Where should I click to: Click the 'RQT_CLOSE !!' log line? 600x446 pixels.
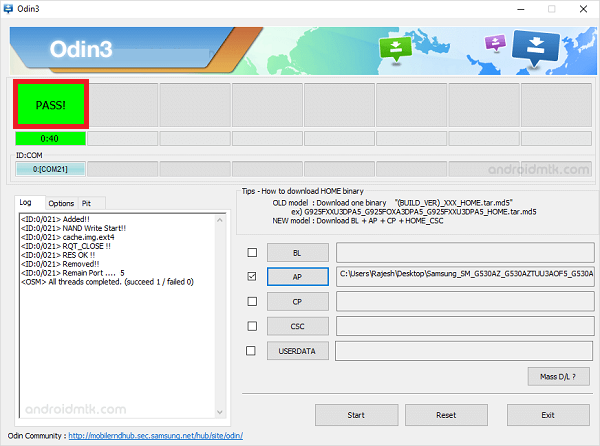click(66, 246)
